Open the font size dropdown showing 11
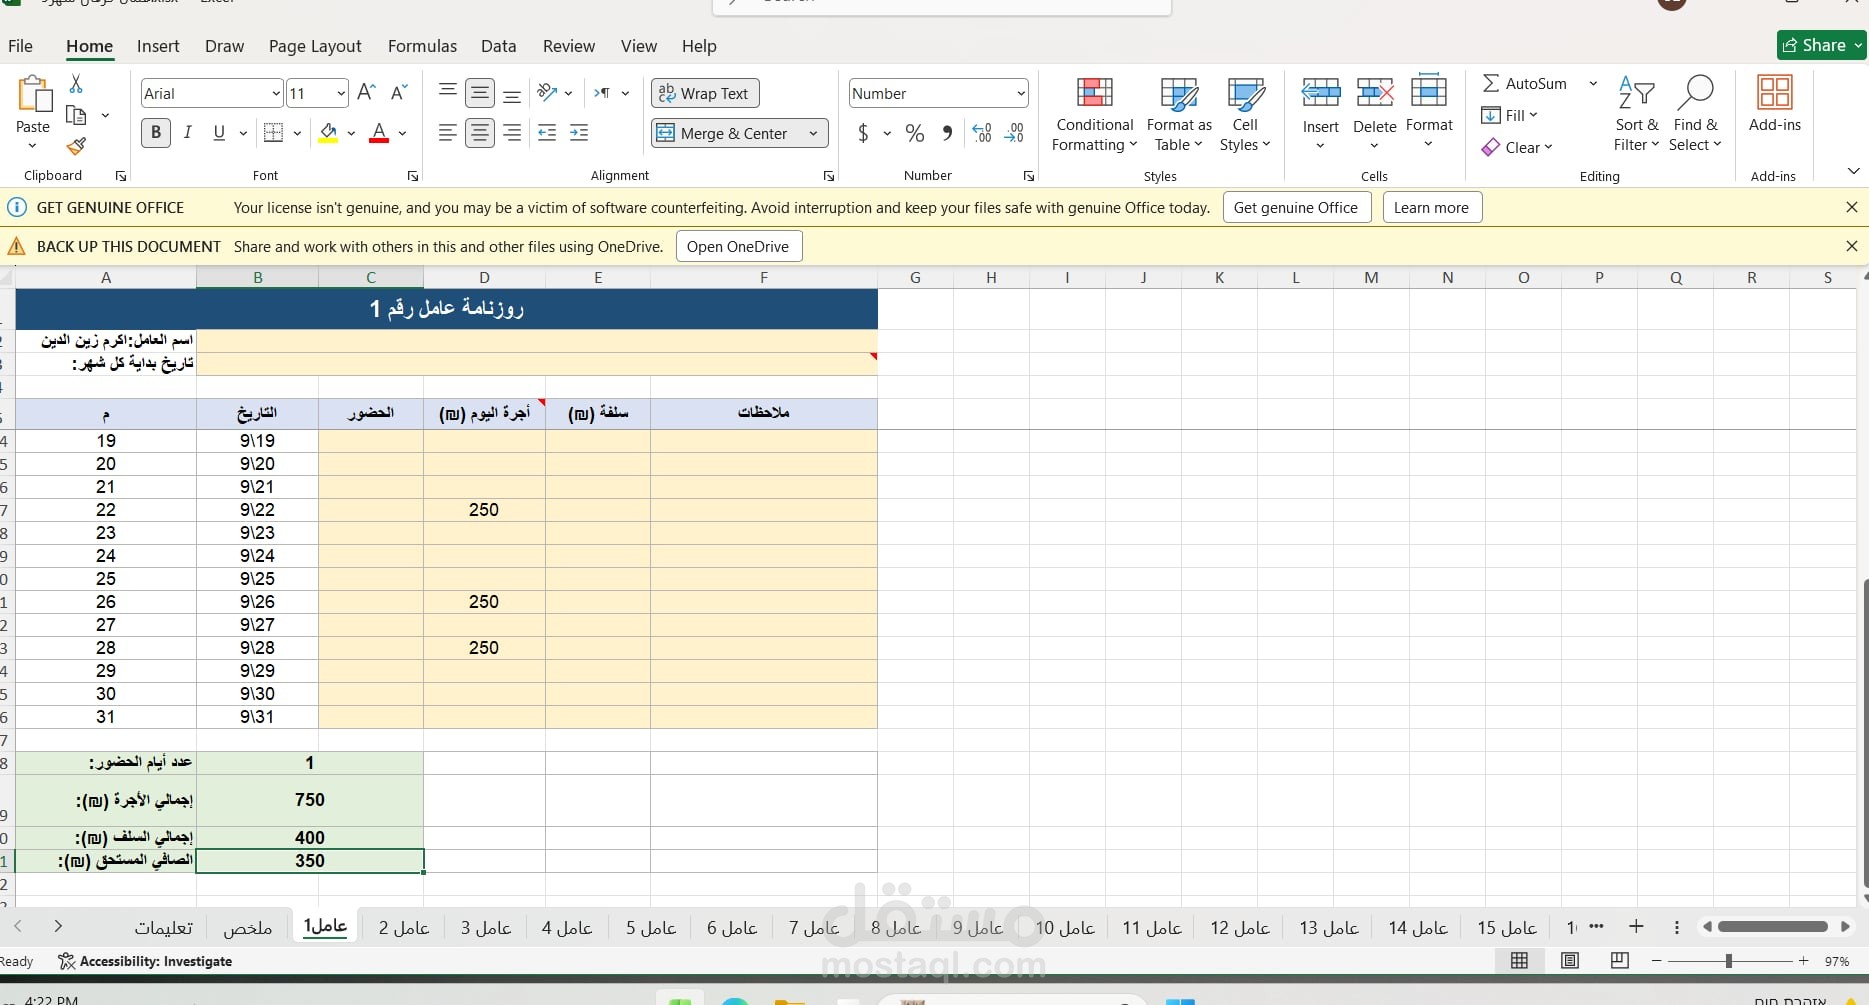1869x1005 pixels. (x=341, y=93)
